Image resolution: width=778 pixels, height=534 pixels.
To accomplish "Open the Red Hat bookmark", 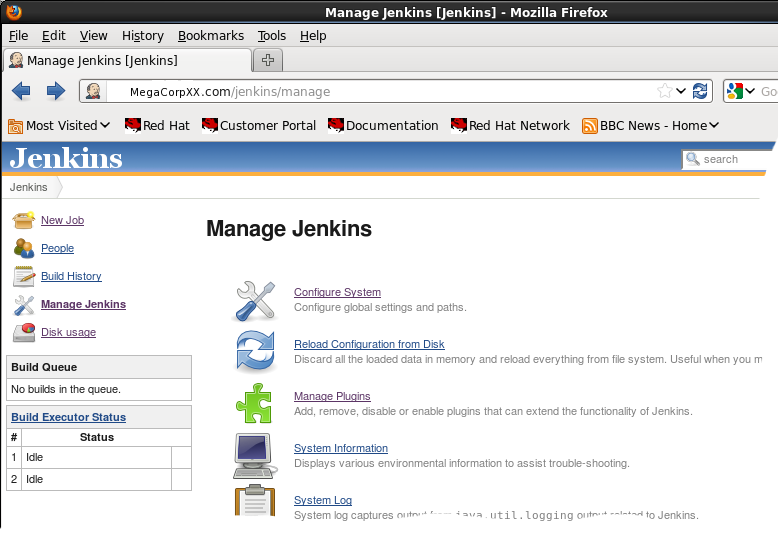I will pos(157,126).
